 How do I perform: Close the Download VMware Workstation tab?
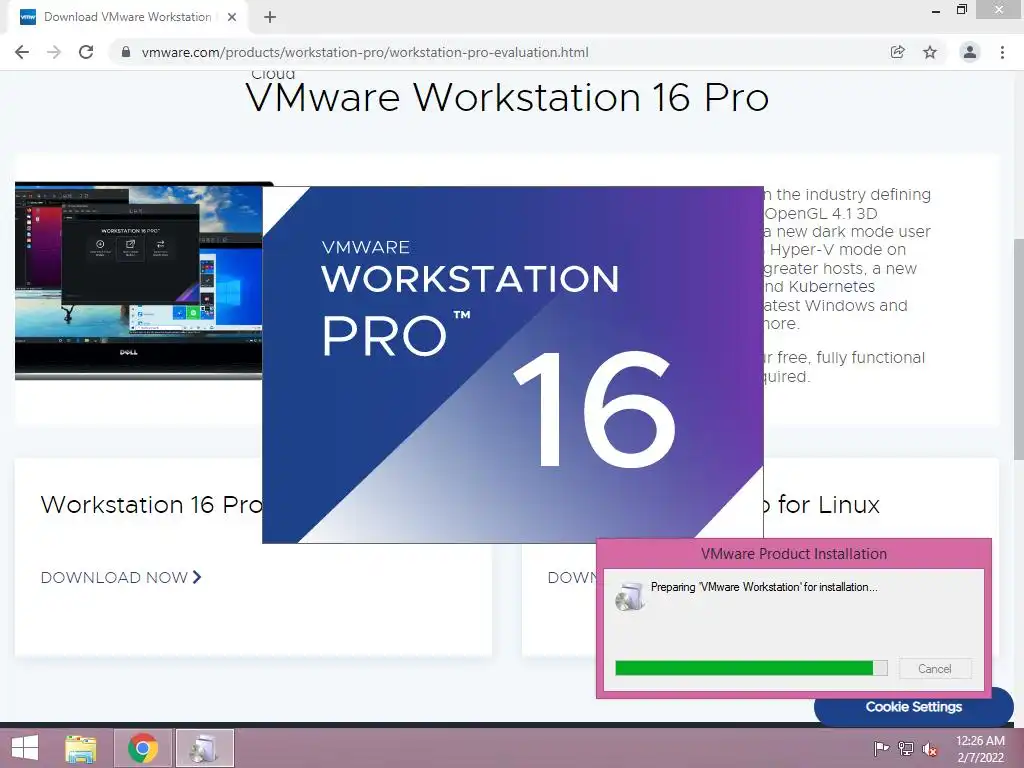[x=232, y=18]
